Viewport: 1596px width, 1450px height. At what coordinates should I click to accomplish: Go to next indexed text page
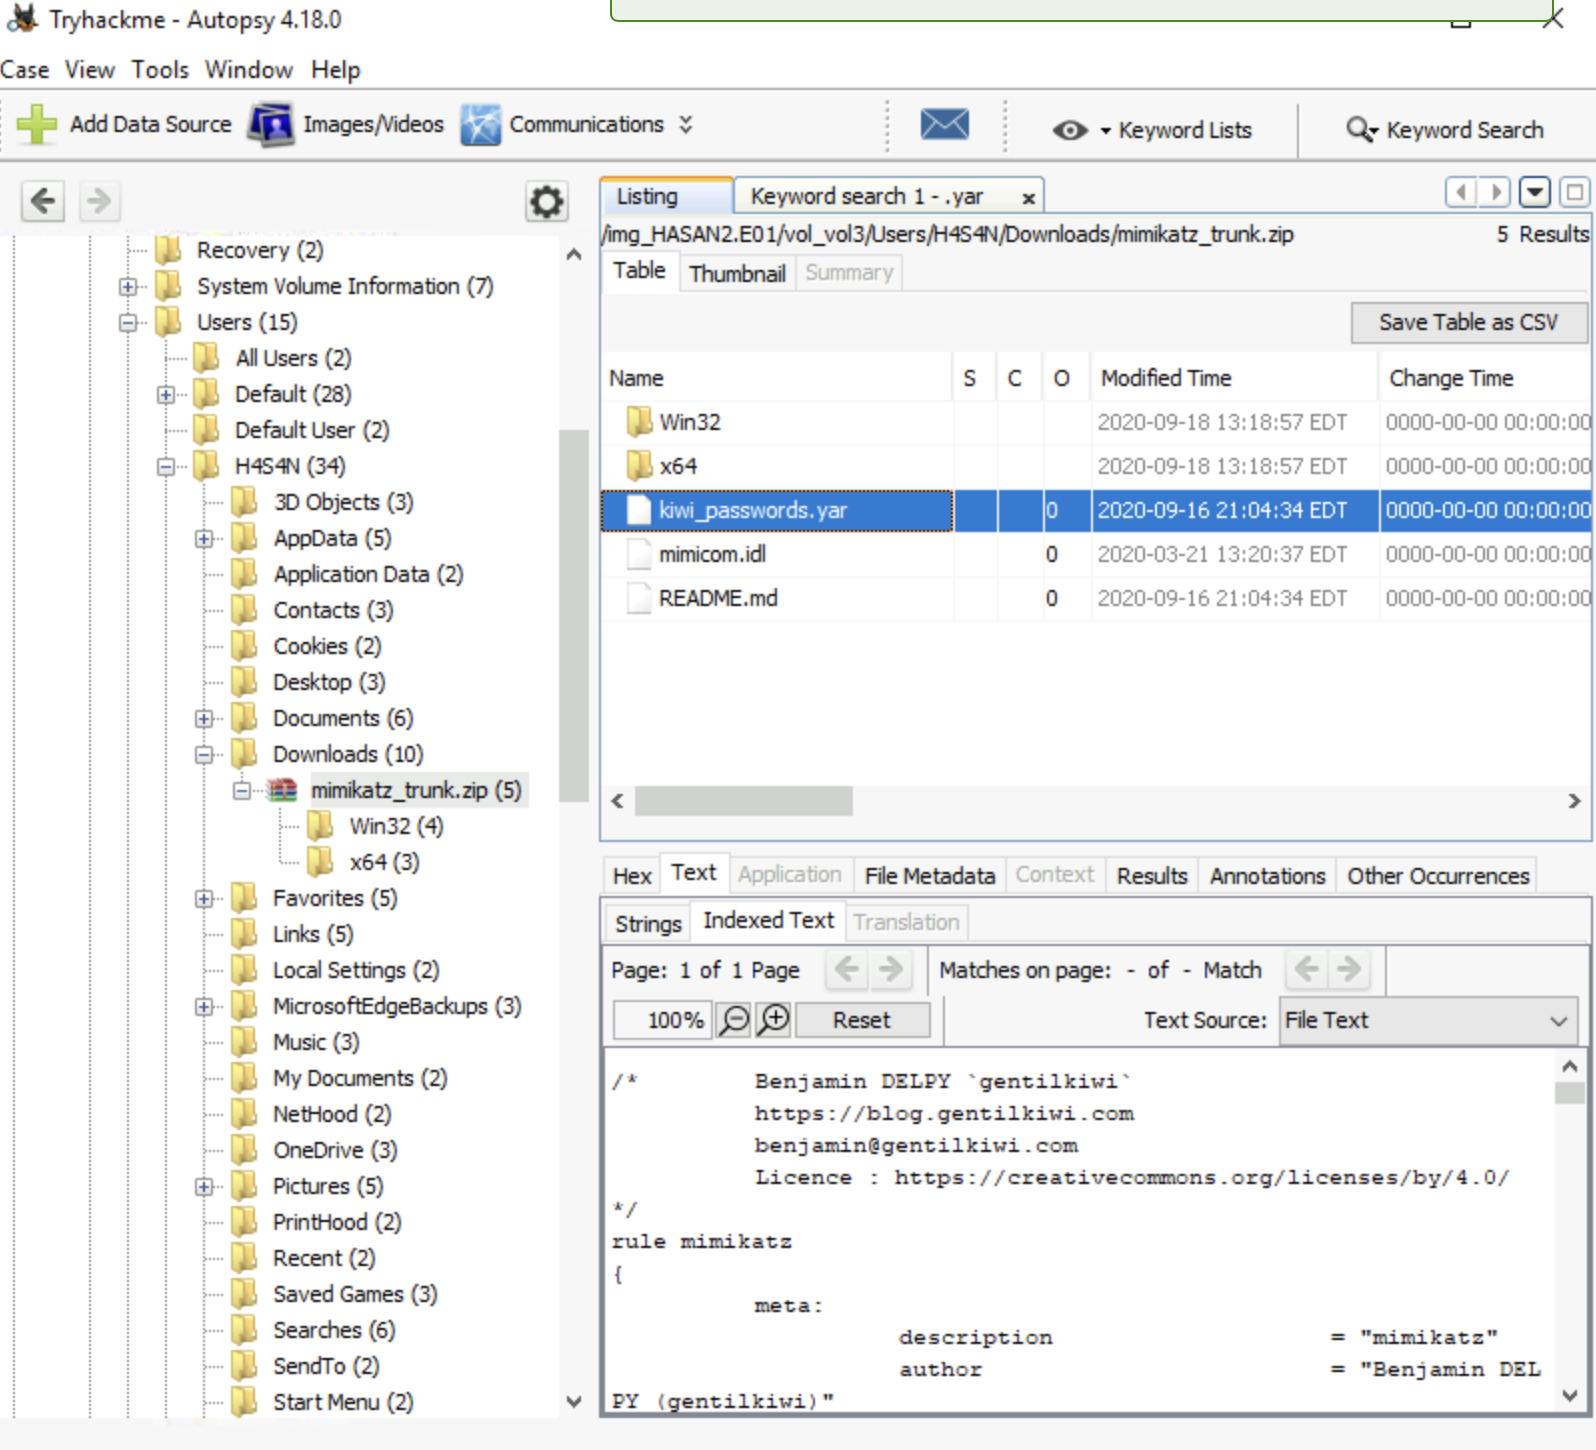[890, 969]
